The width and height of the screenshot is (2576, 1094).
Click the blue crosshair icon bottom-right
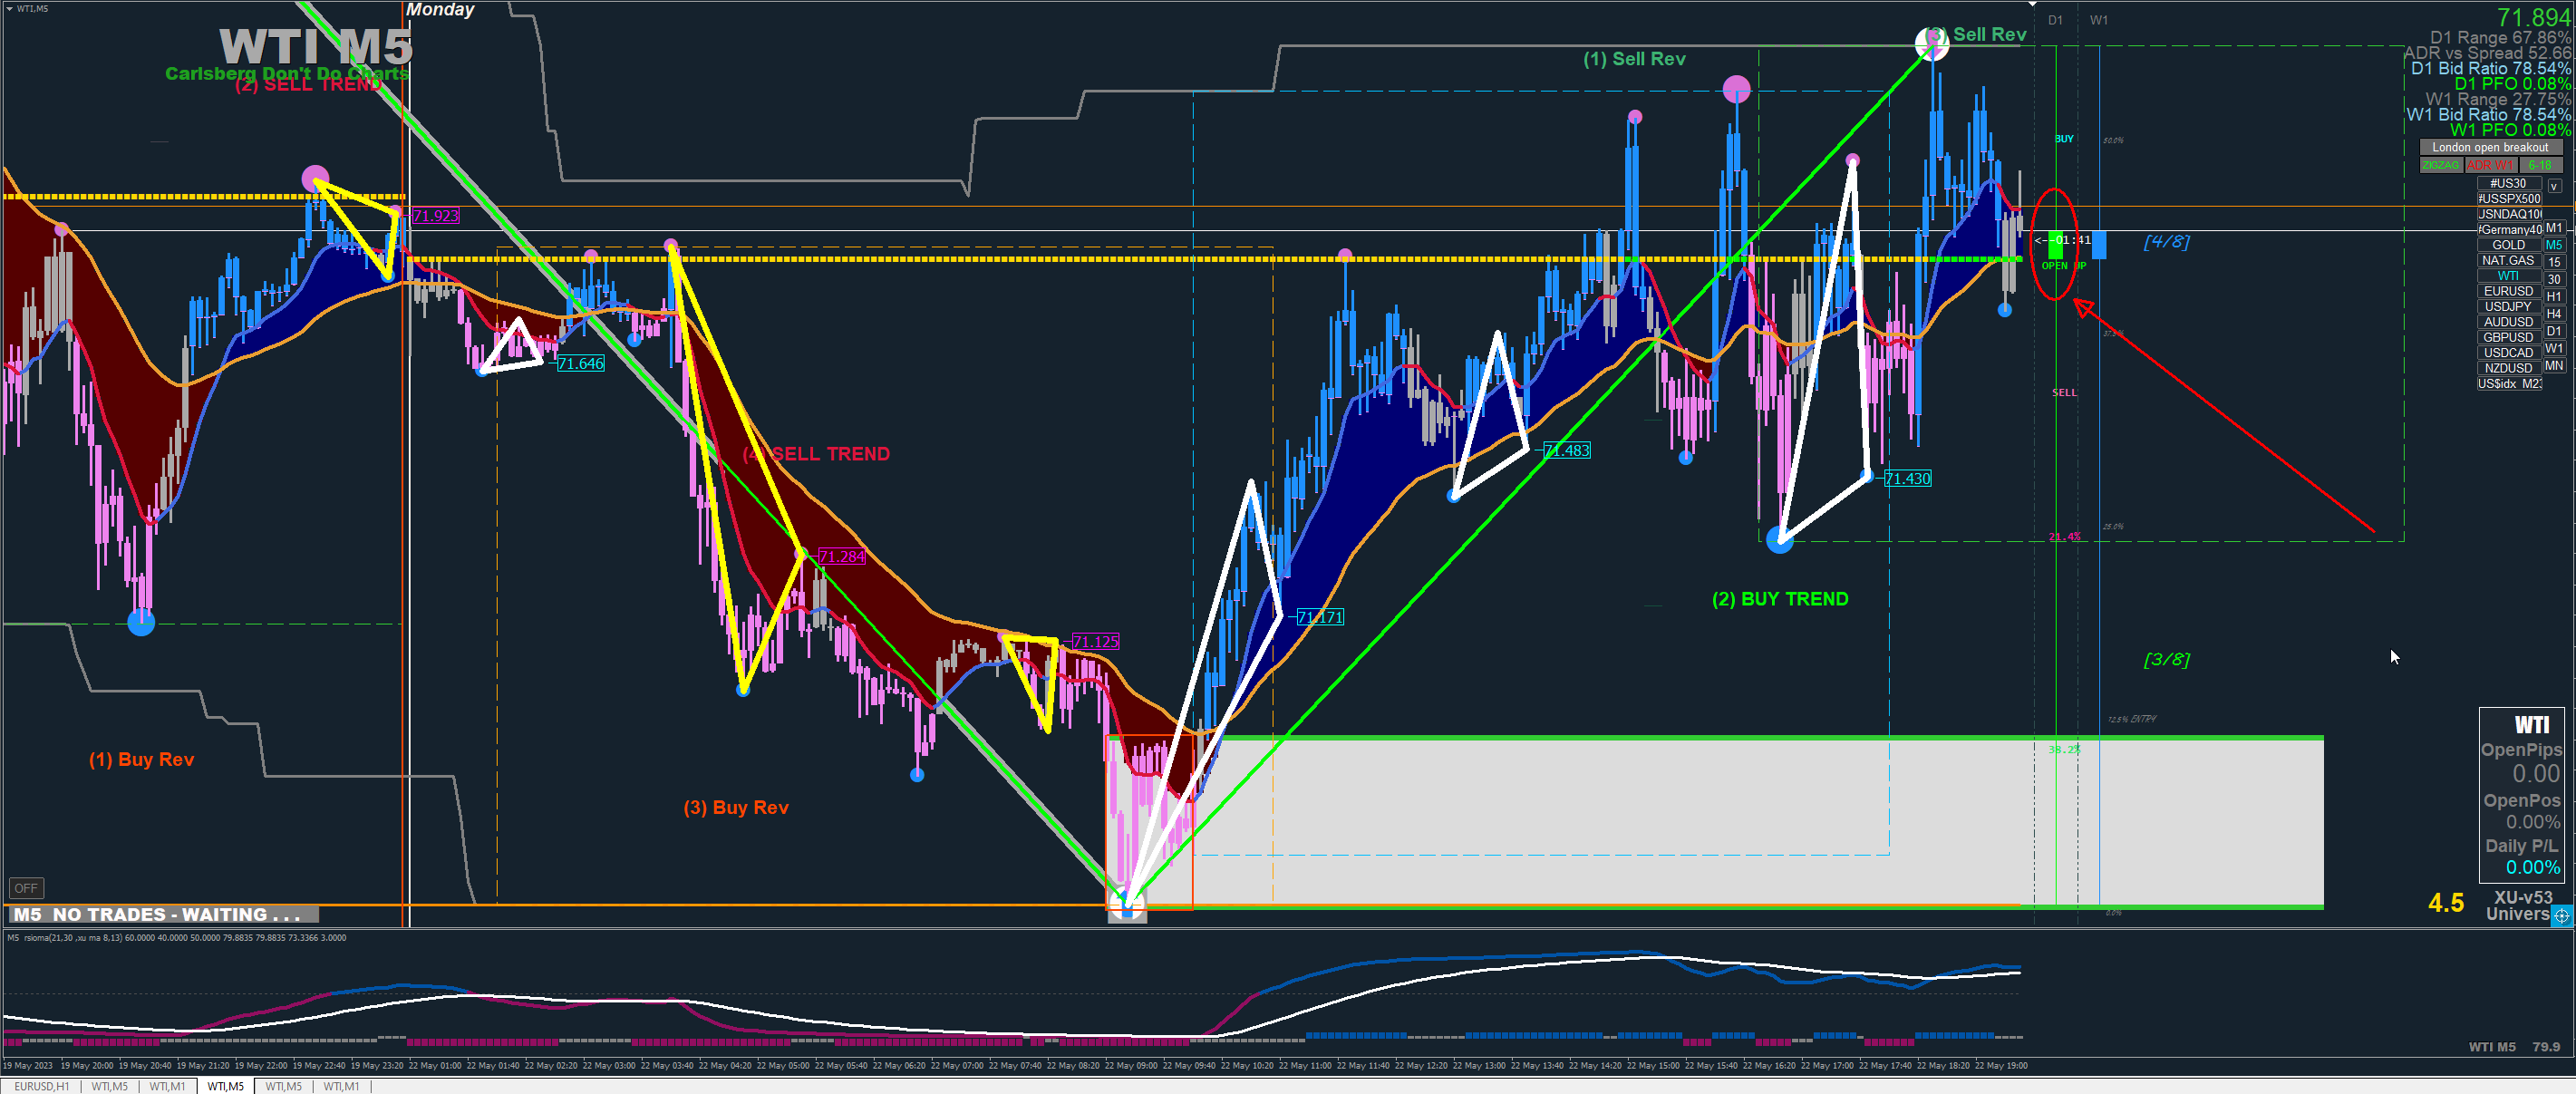click(2562, 915)
